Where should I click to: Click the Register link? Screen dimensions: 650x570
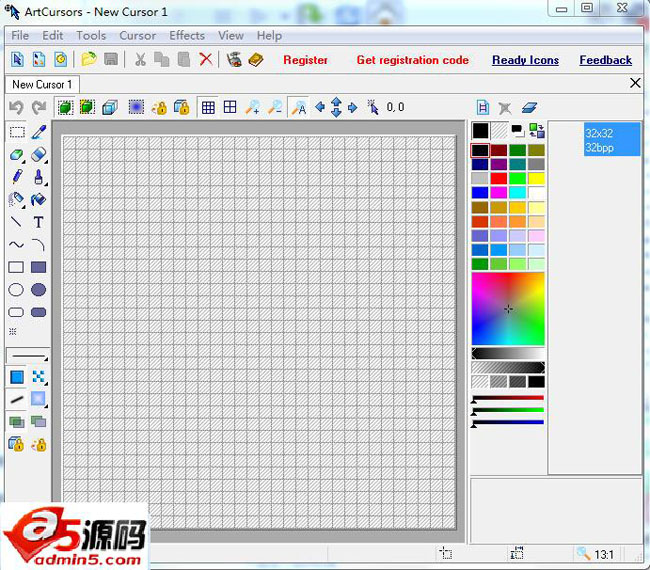tap(305, 60)
